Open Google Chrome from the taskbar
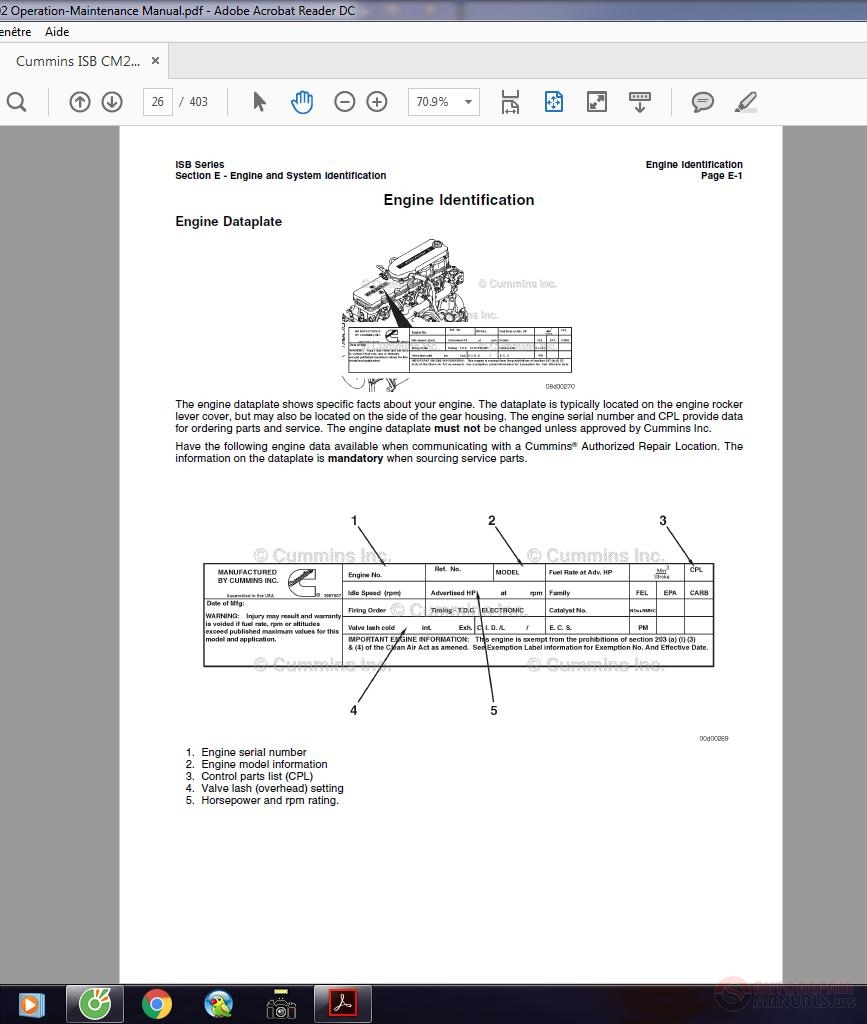 pos(157,1004)
